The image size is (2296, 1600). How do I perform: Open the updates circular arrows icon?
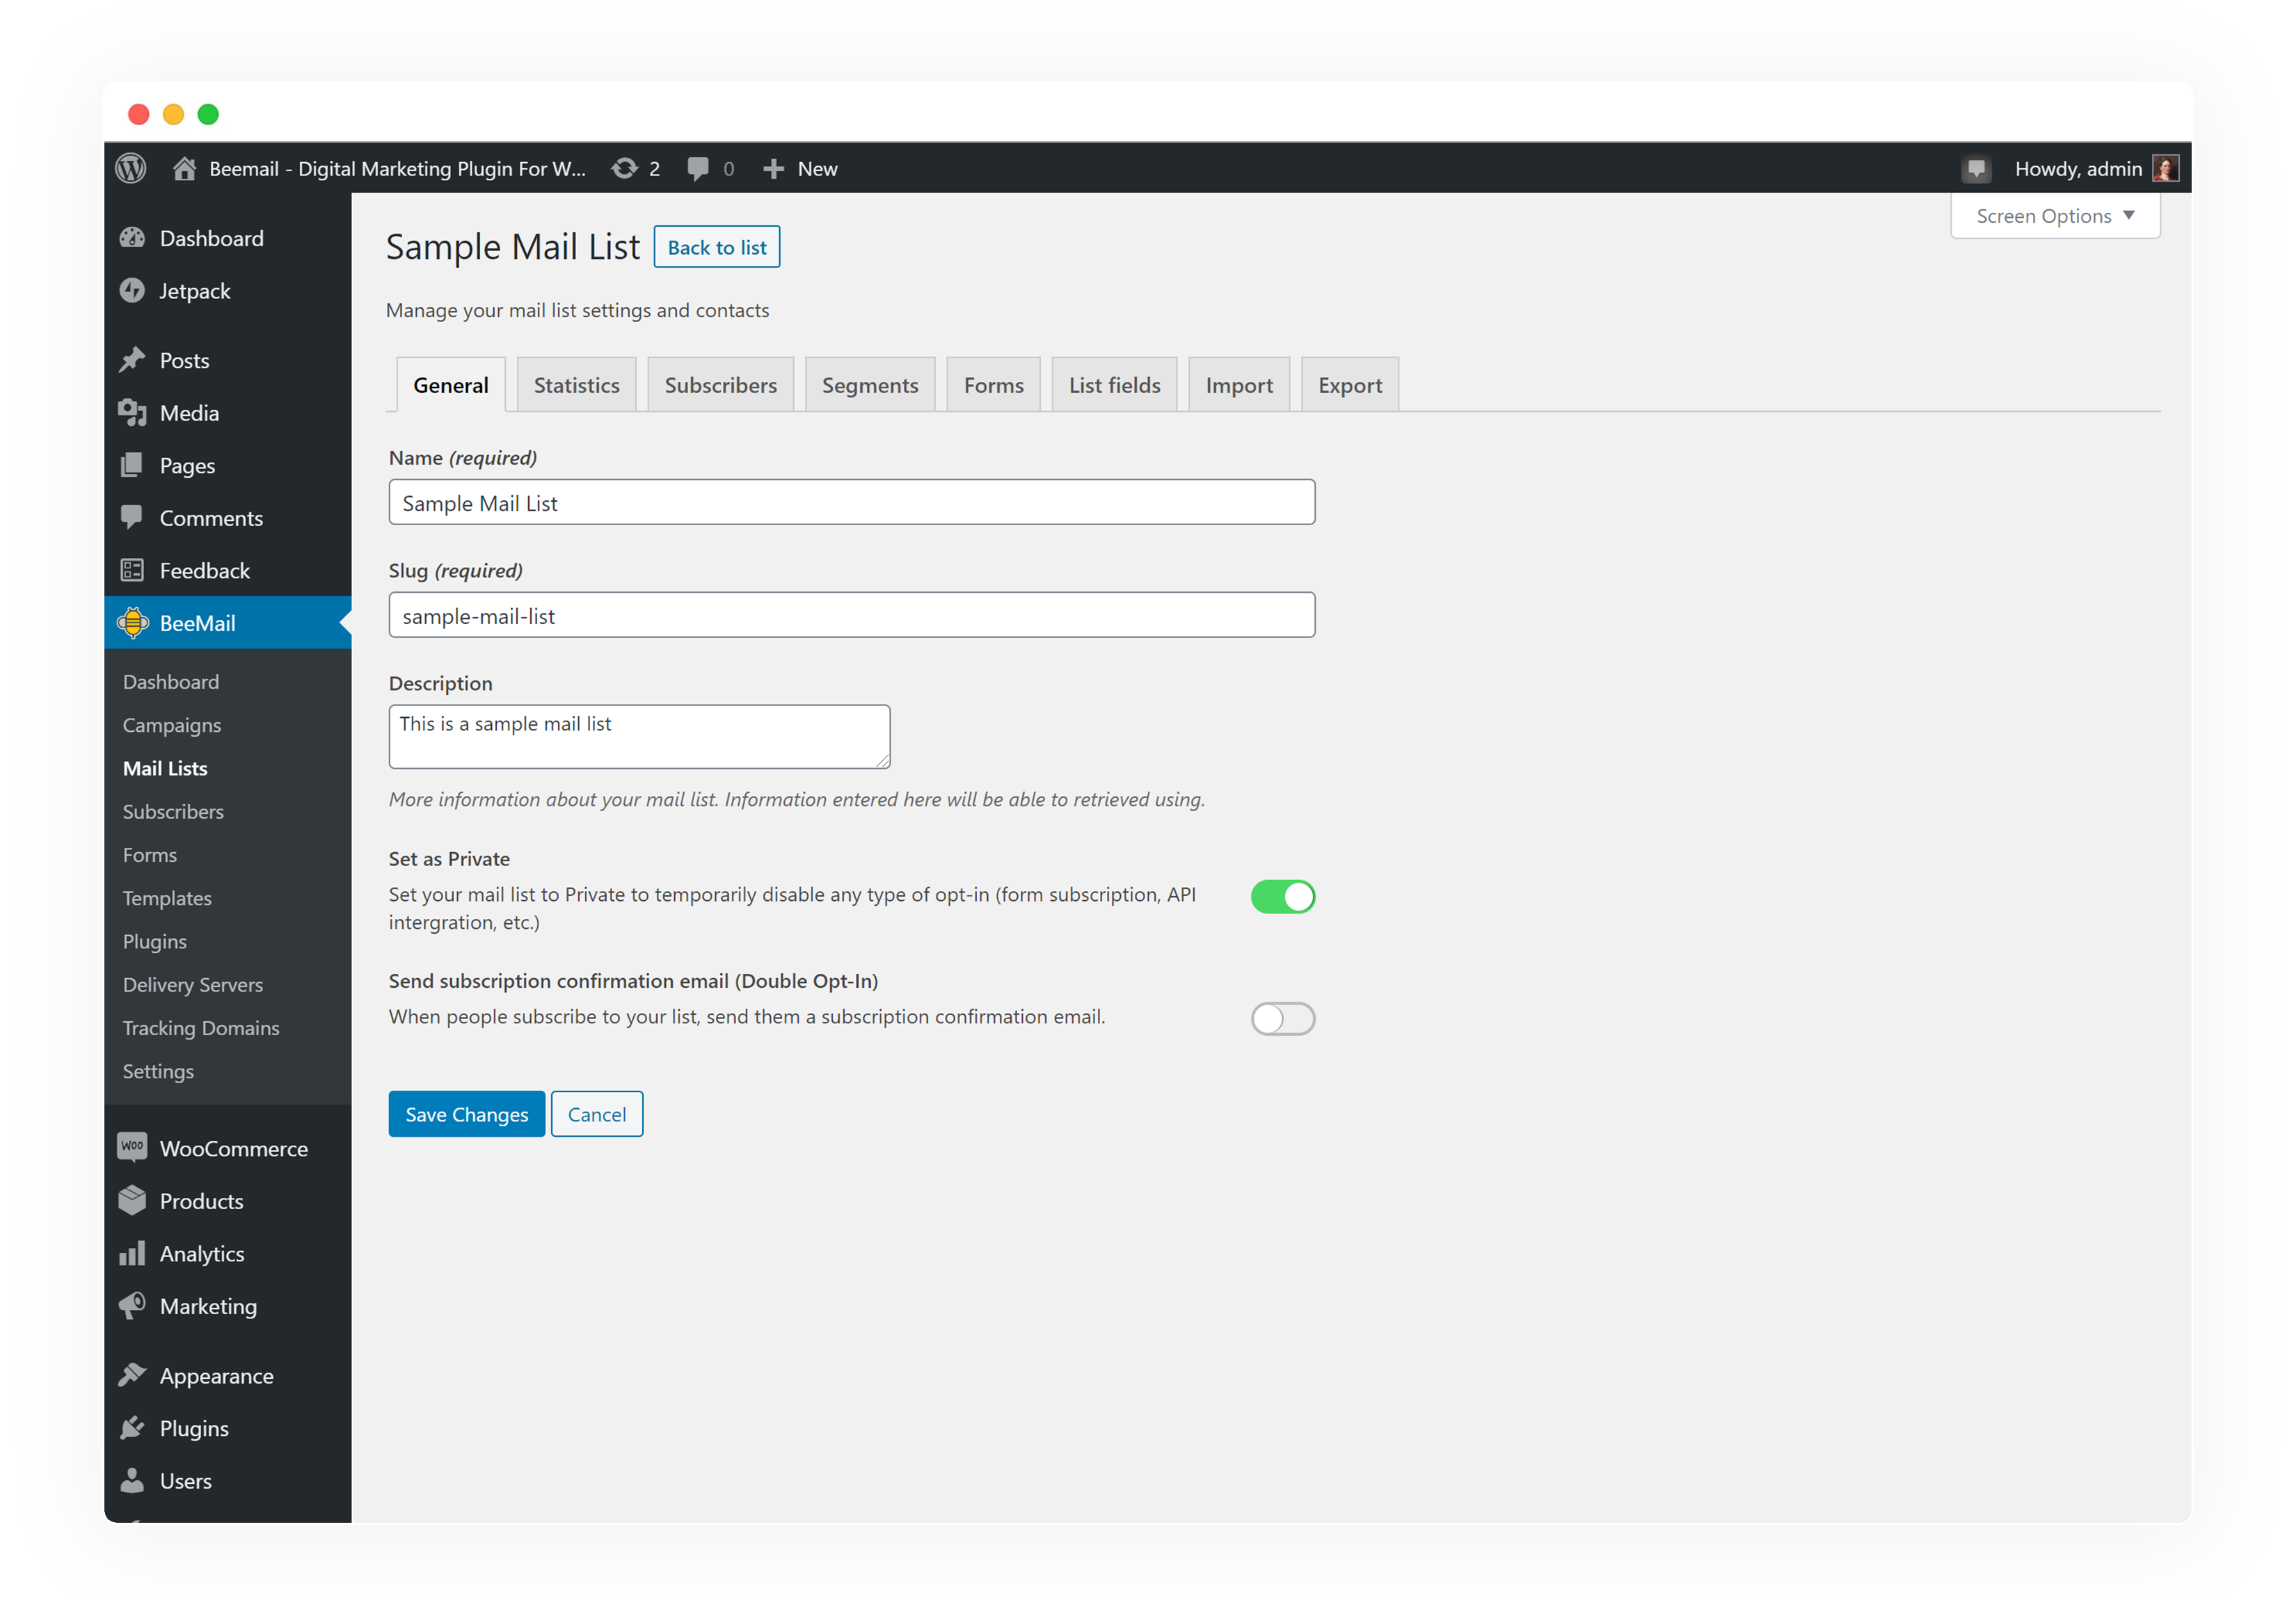click(x=625, y=168)
